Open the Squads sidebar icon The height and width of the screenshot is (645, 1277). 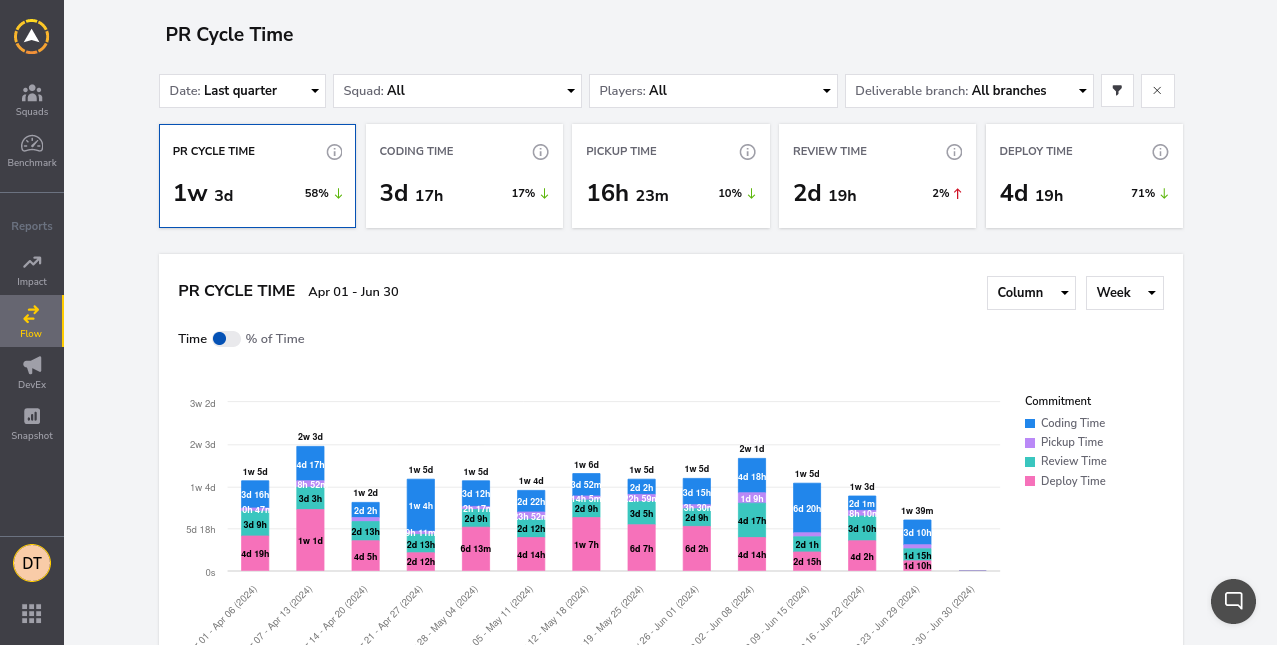[32, 94]
